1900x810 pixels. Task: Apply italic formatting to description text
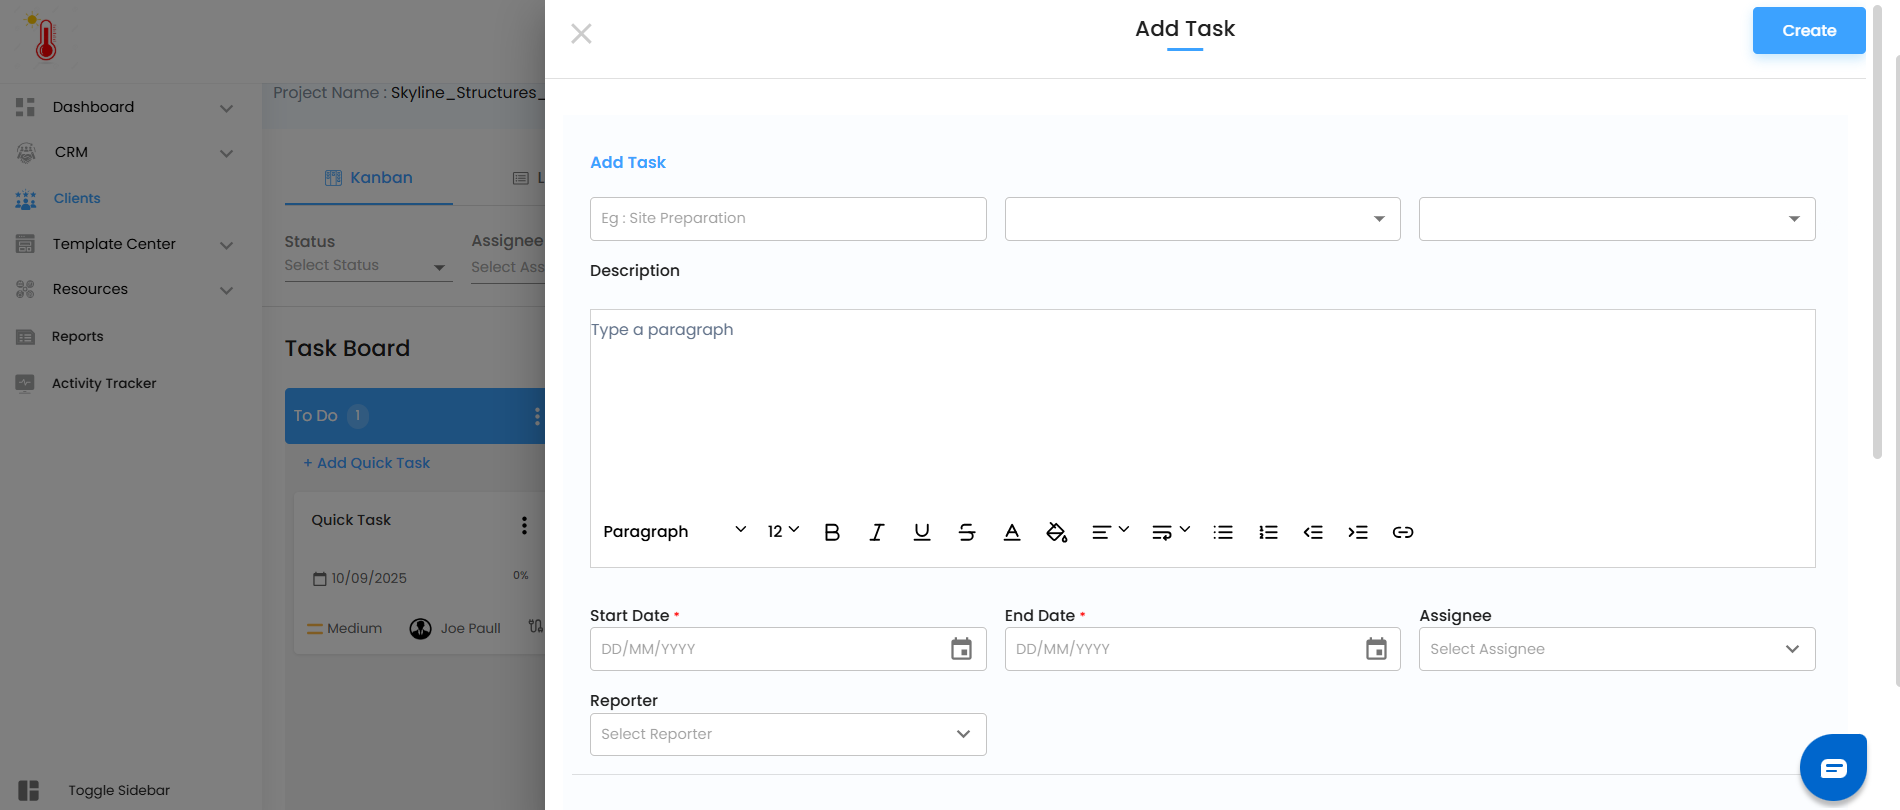tap(877, 532)
